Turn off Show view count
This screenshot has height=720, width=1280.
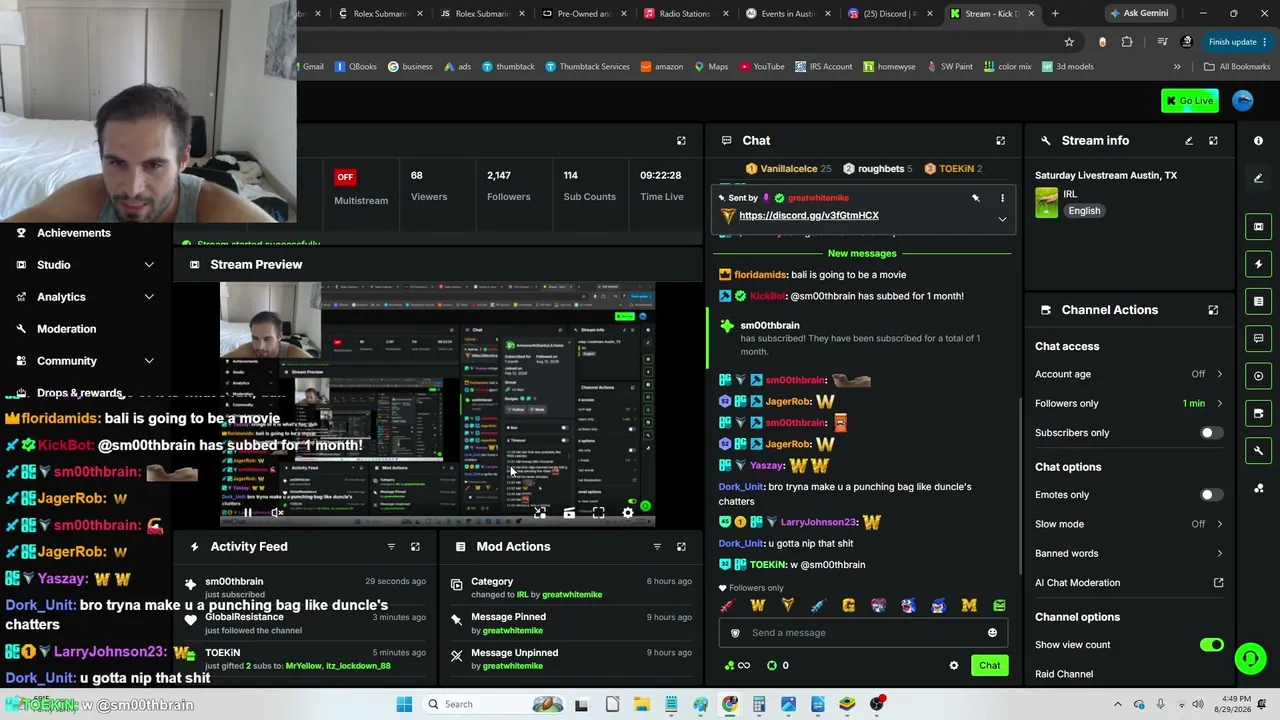pyautogui.click(x=1211, y=645)
